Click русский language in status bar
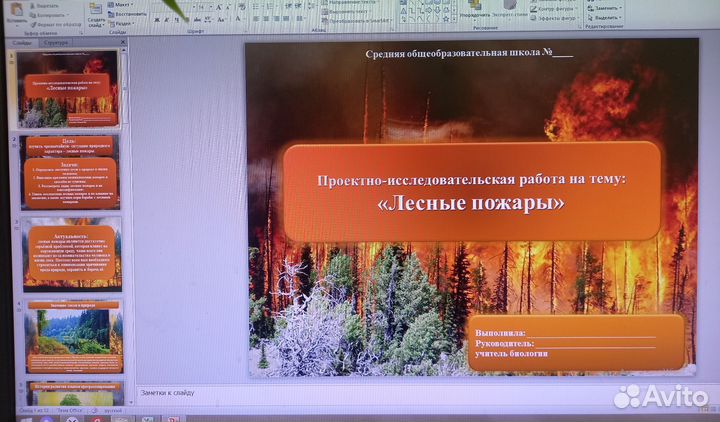This screenshot has height=422, width=720. pyautogui.click(x=113, y=411)
